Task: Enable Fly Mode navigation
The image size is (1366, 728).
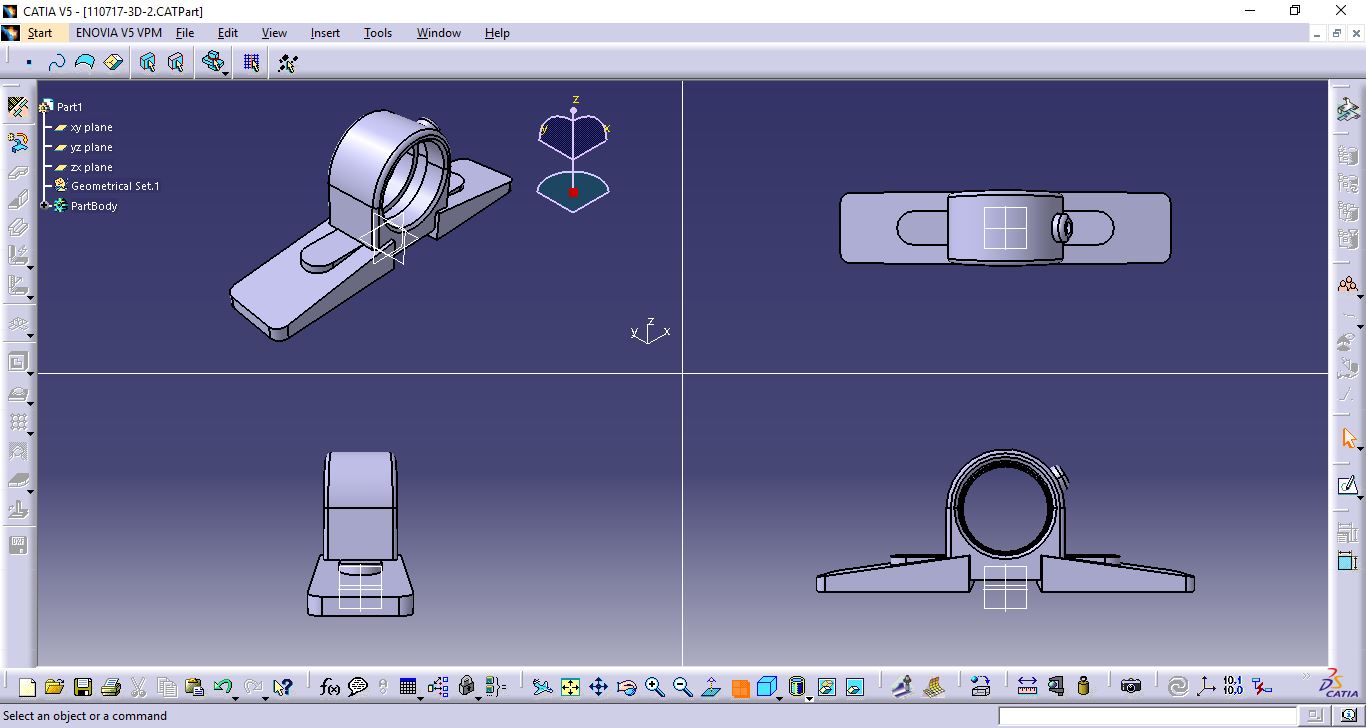Action: tap(543, 687)
